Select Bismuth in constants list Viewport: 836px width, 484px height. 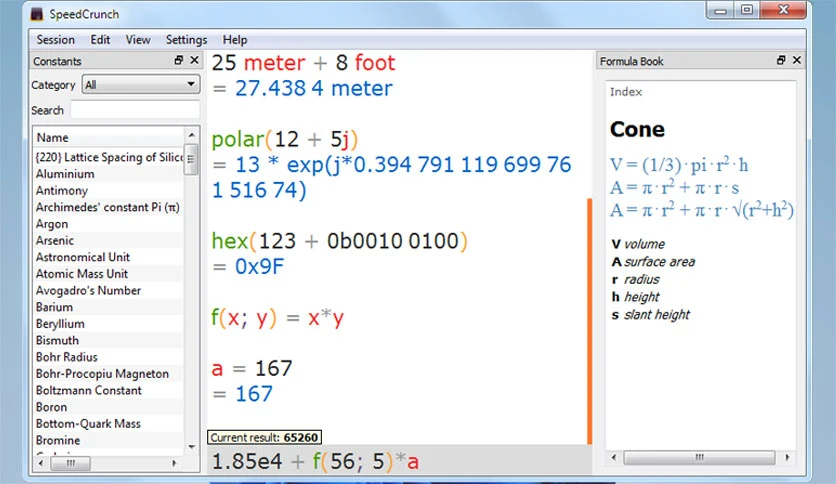click(x=109, y=340)
